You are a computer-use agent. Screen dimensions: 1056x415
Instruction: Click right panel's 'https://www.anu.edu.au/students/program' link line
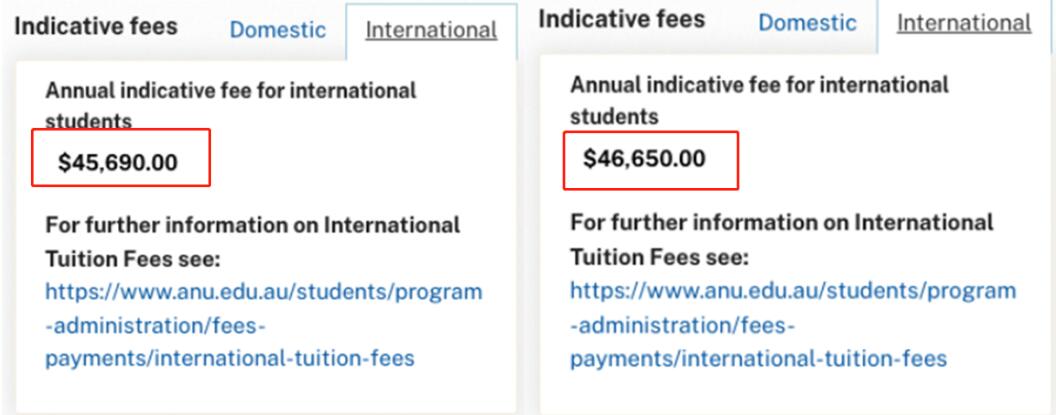793,291
